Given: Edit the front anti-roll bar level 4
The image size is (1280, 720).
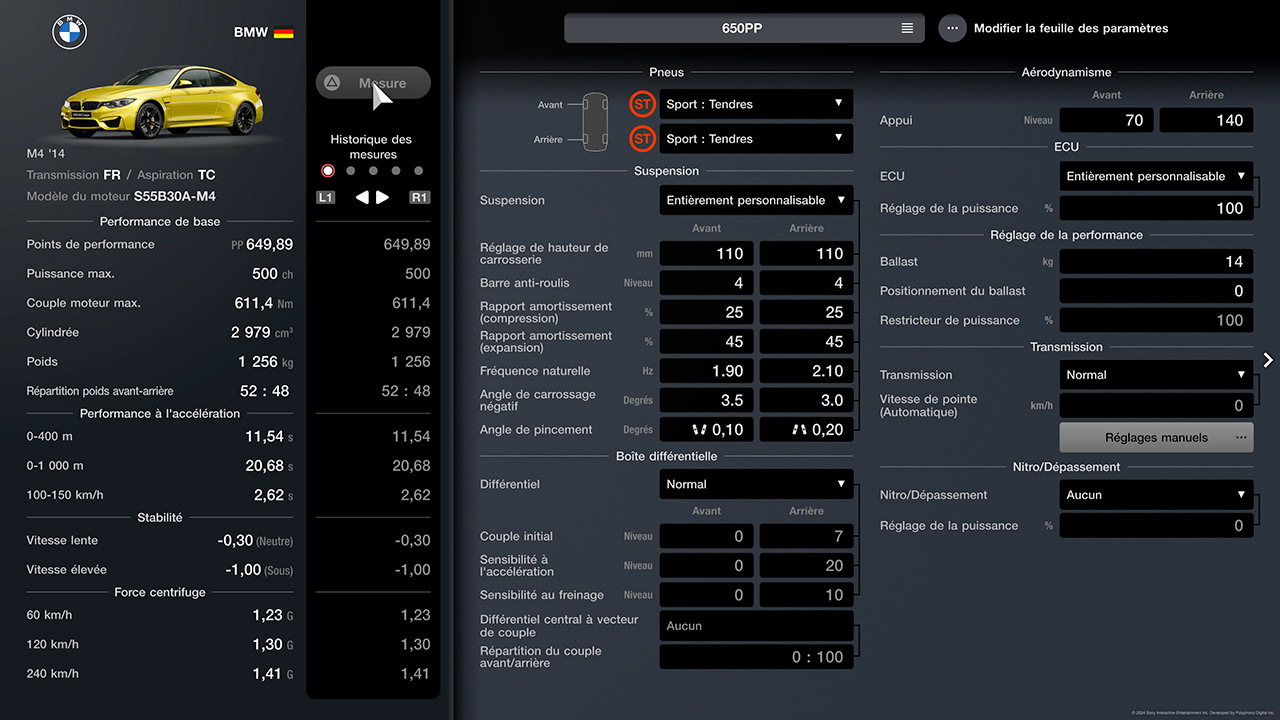Looking at the screenshot, I should click(x=706, y=283).
